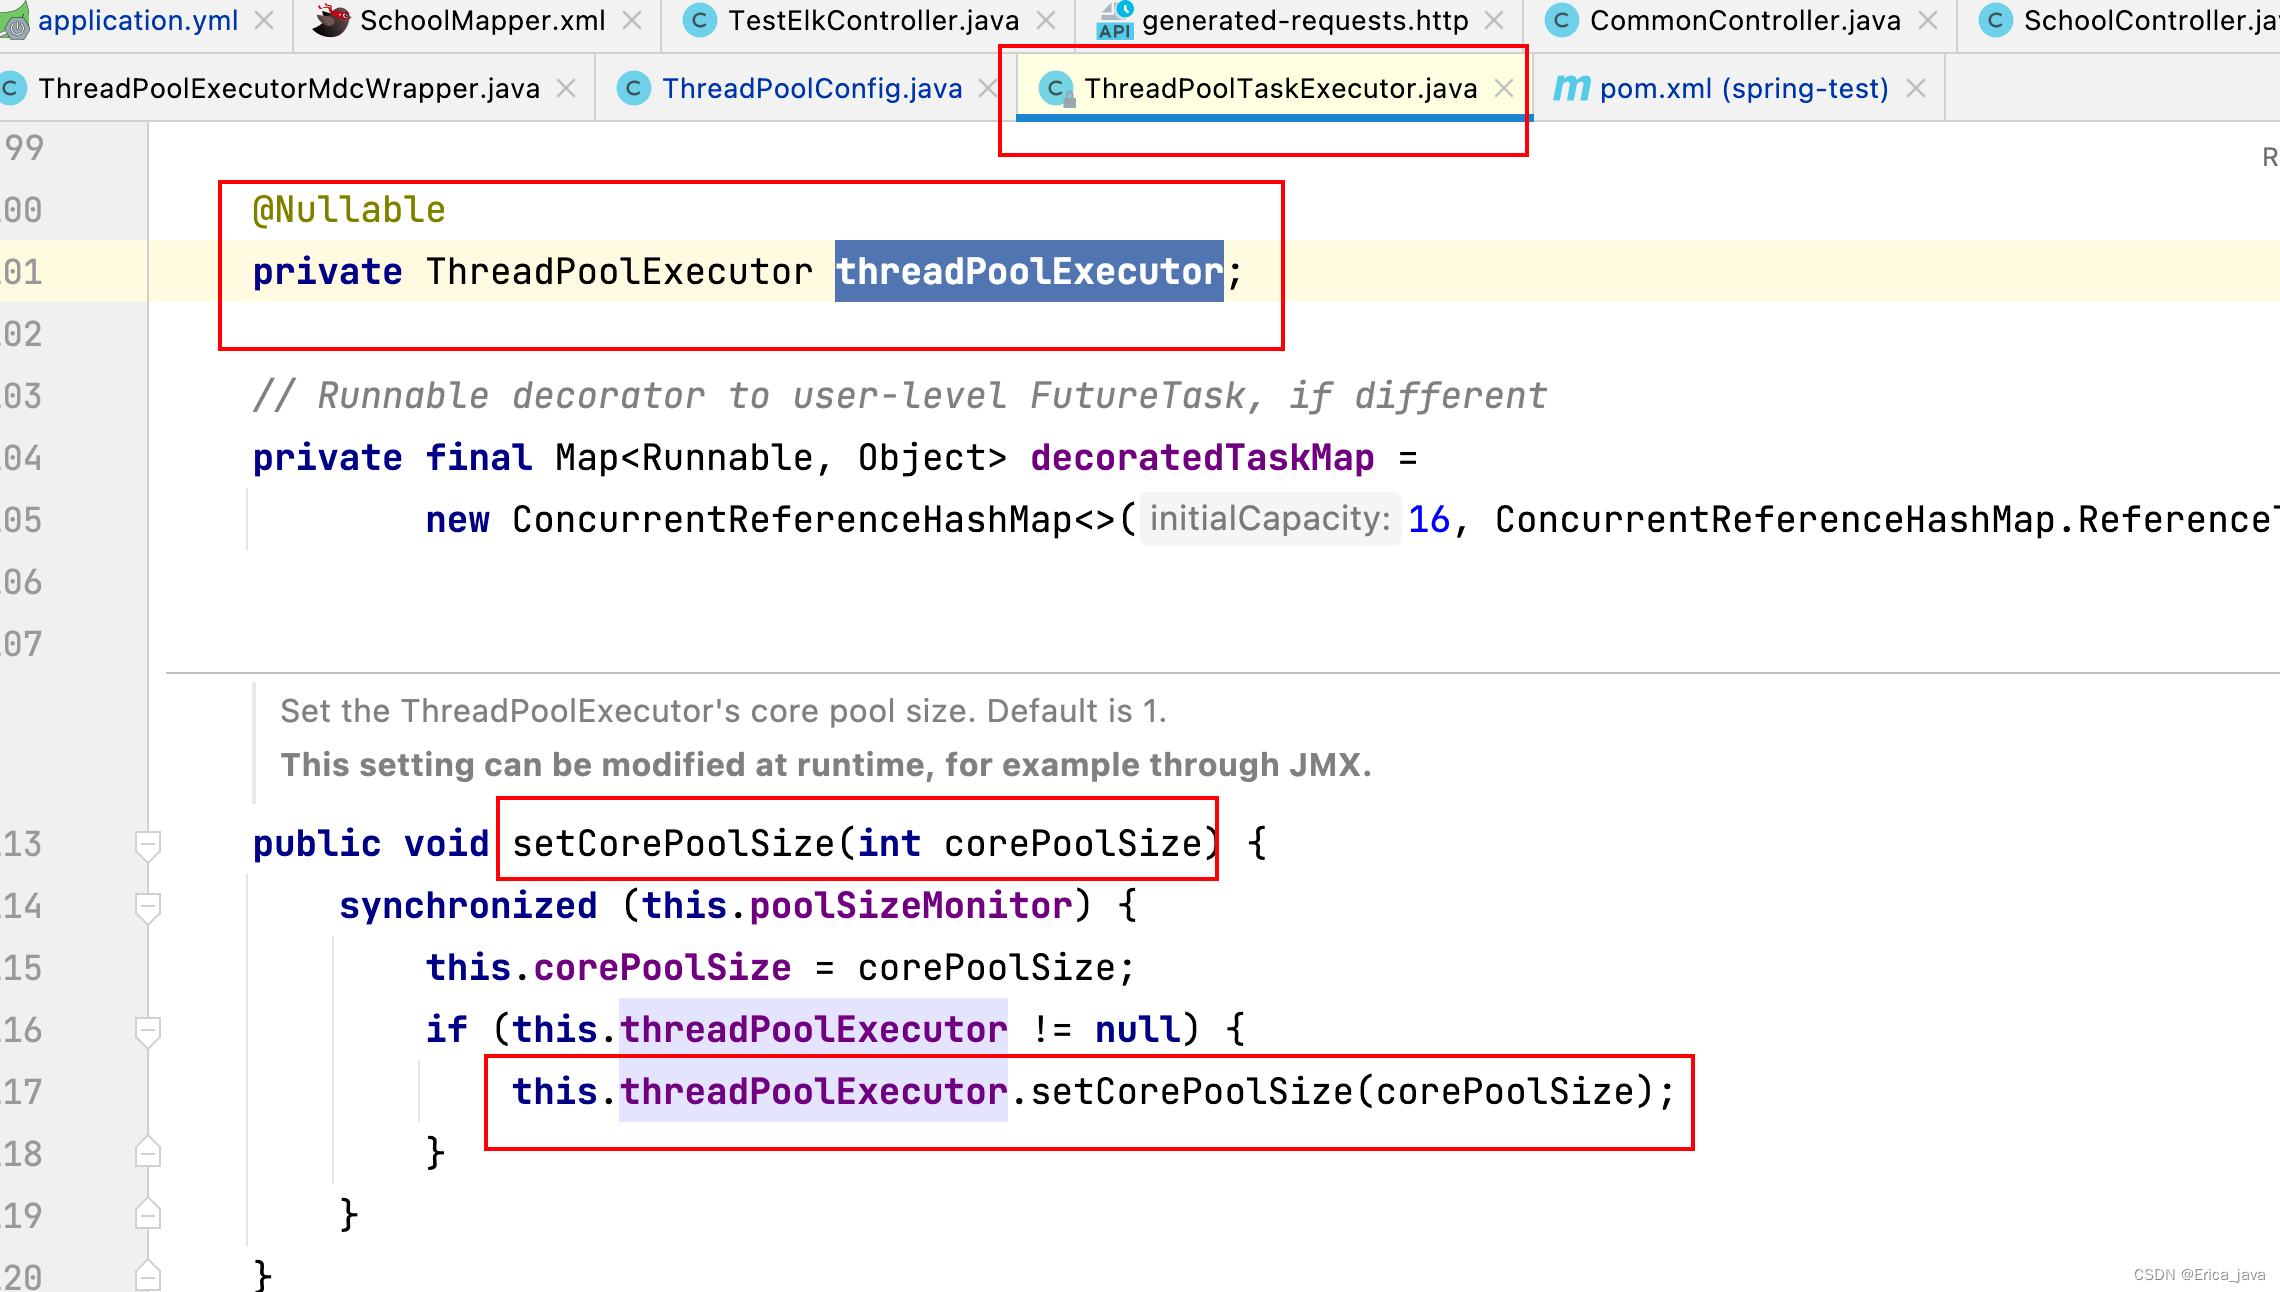Close the generated-requests.http tab
Screen dimensions: 2280x1292
(x=1494, y=20)
